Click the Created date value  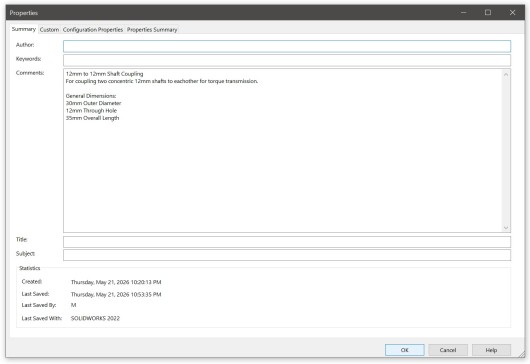coord(116,282)
